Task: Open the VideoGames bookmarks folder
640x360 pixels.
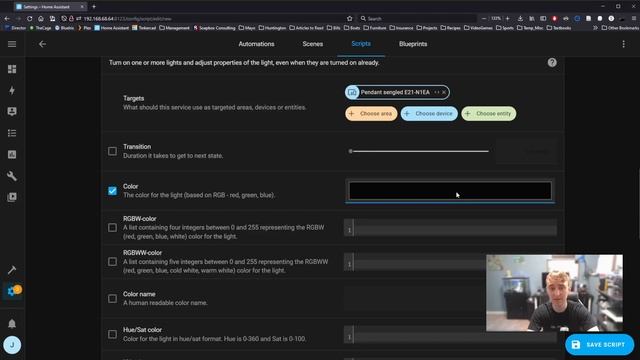Action: pos(478,28)
